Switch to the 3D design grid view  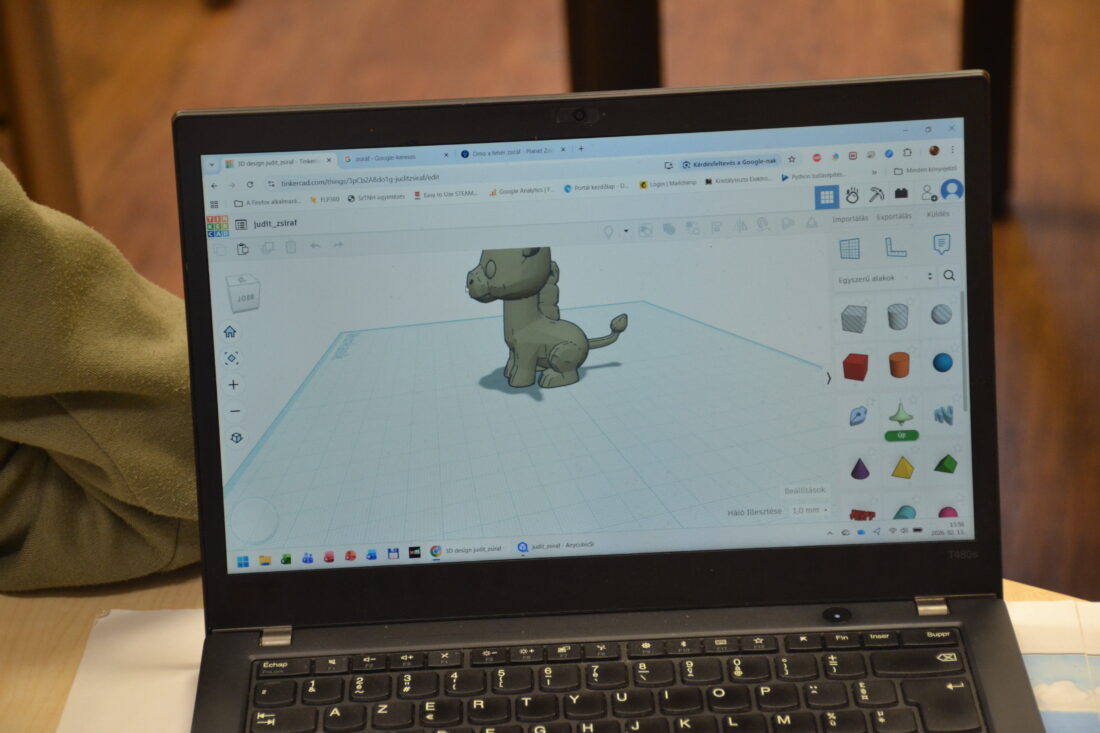pyautogui.click(x=826, y=197)
